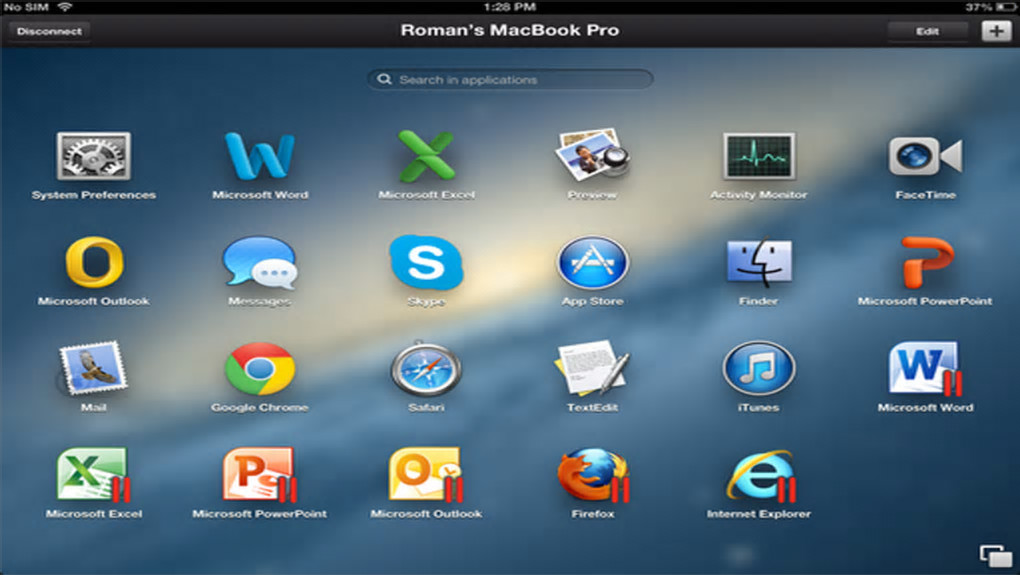Open Skype app icon

(426, 262)
